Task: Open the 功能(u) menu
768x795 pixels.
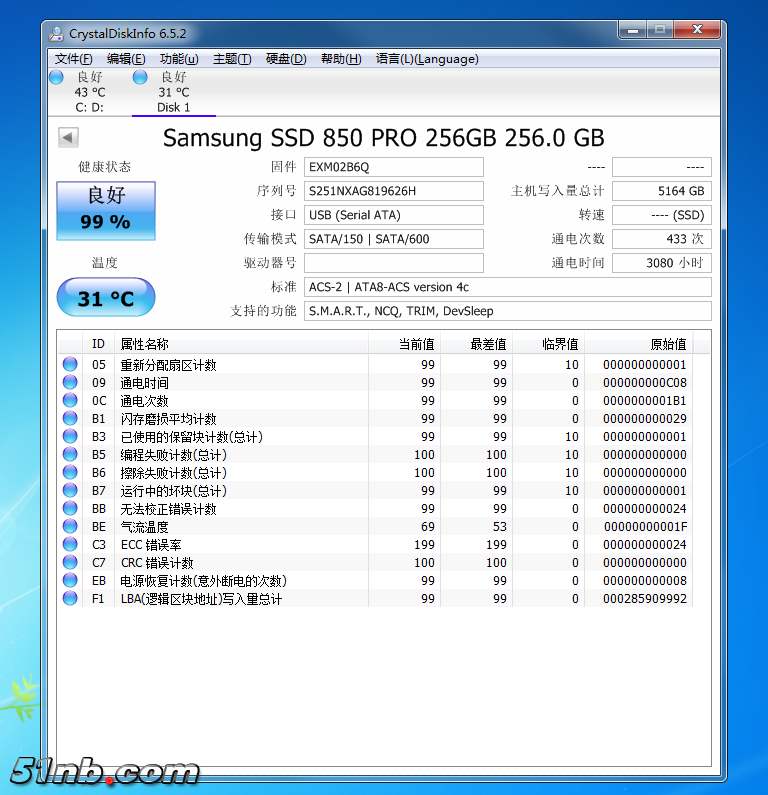Action: click(x=179, y=59)
